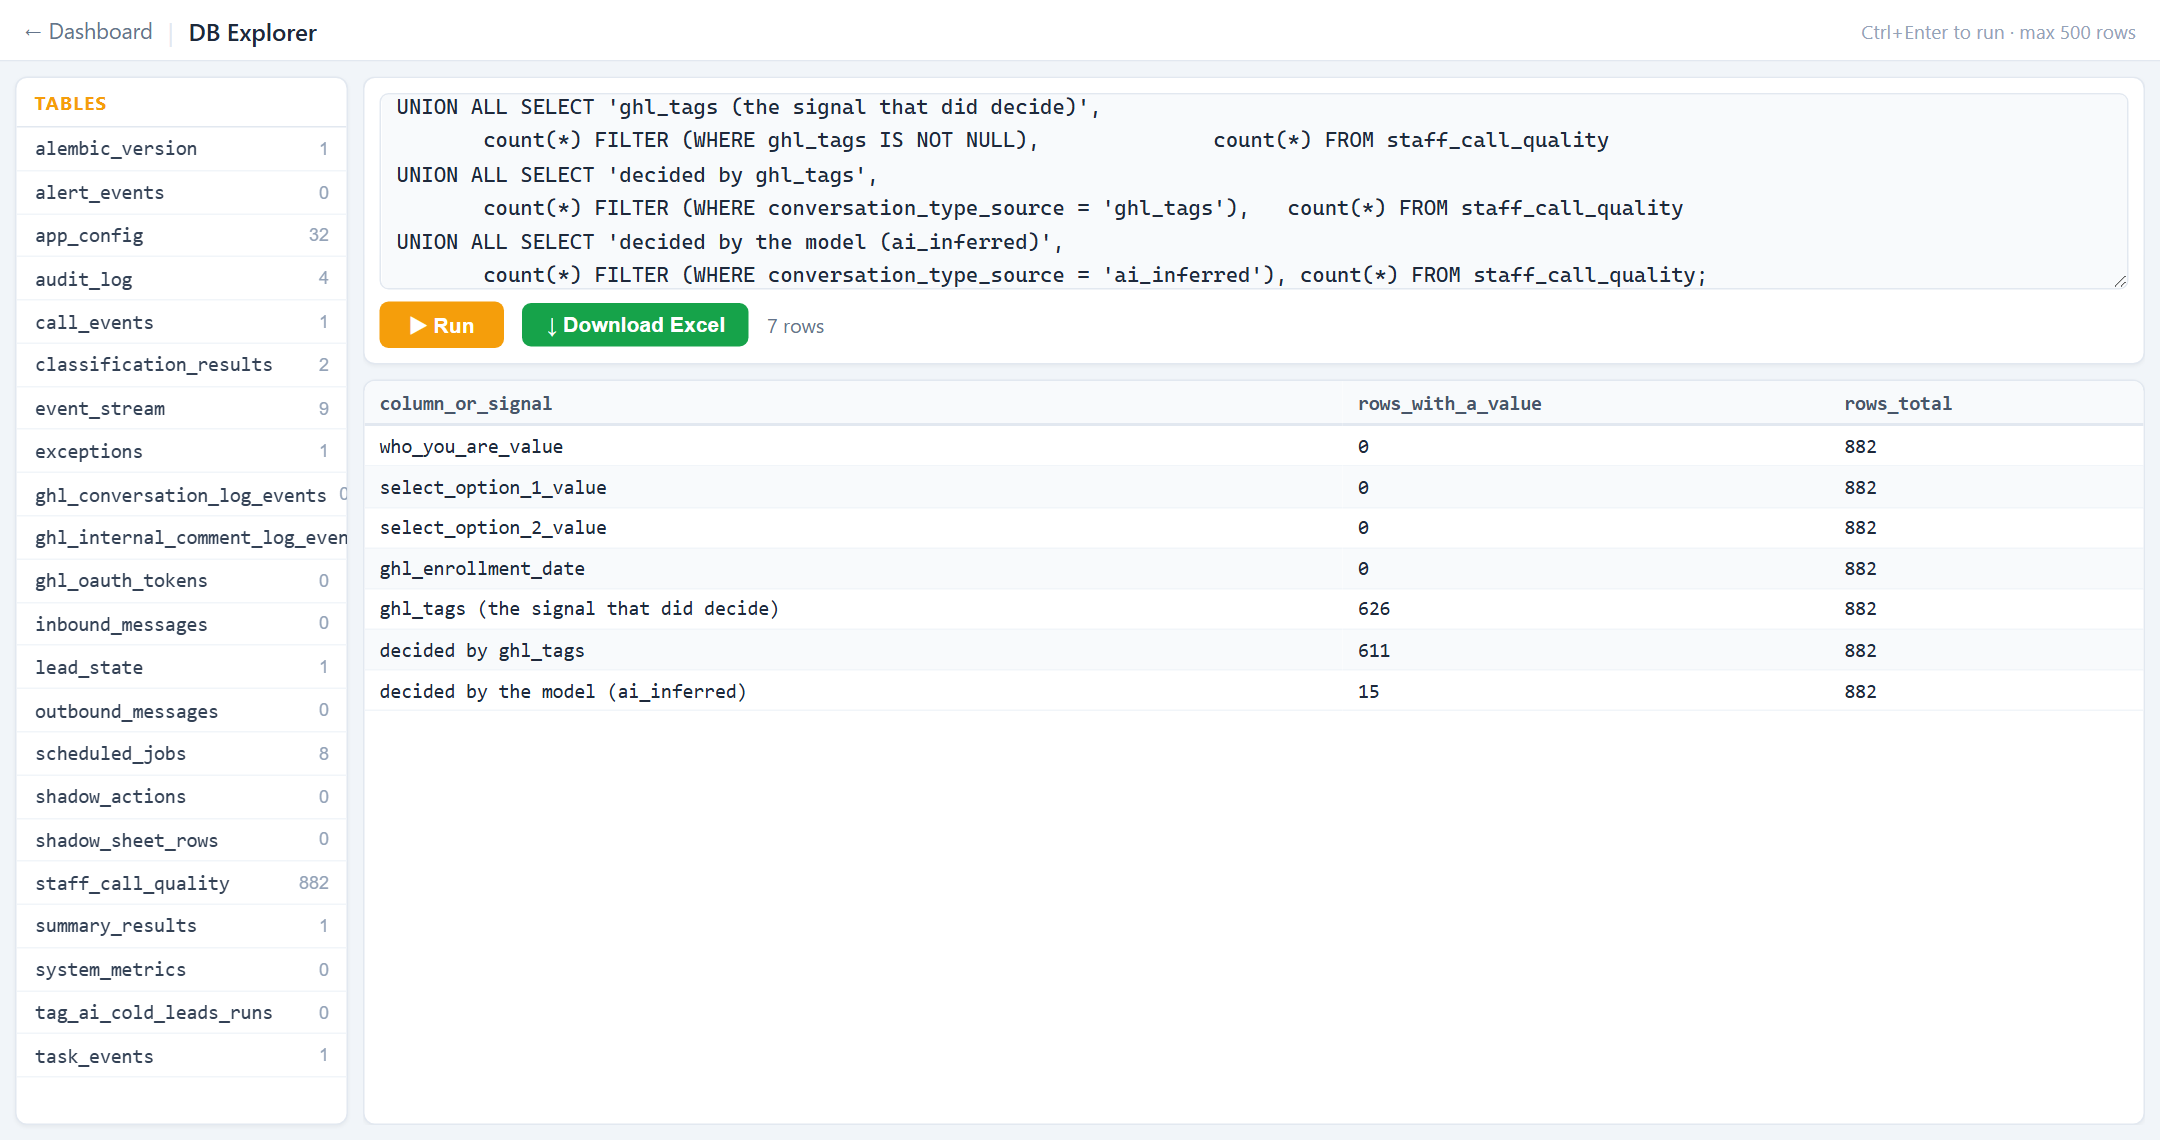Open the staff_call_quality table
The height and width of the screenshot is (1140, 2160).
click(181, 883)
